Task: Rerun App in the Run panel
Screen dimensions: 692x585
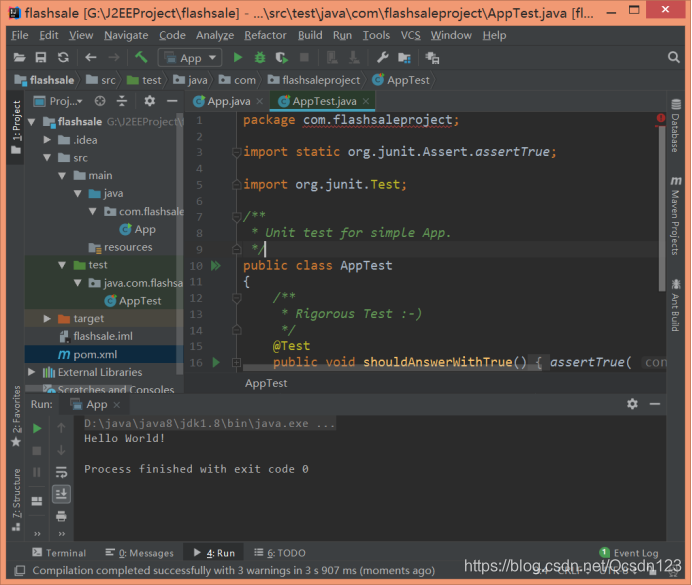Action: [x=37, y=428]
